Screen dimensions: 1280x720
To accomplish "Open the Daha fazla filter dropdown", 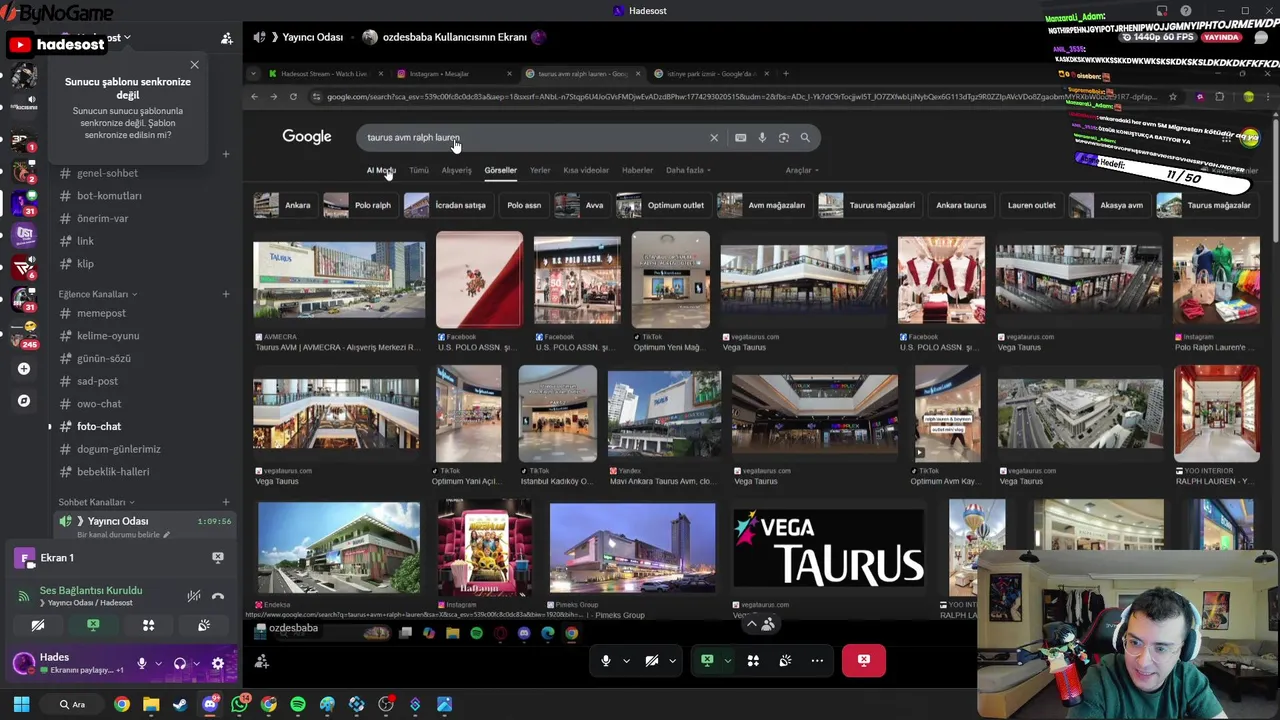I will 687,170.
